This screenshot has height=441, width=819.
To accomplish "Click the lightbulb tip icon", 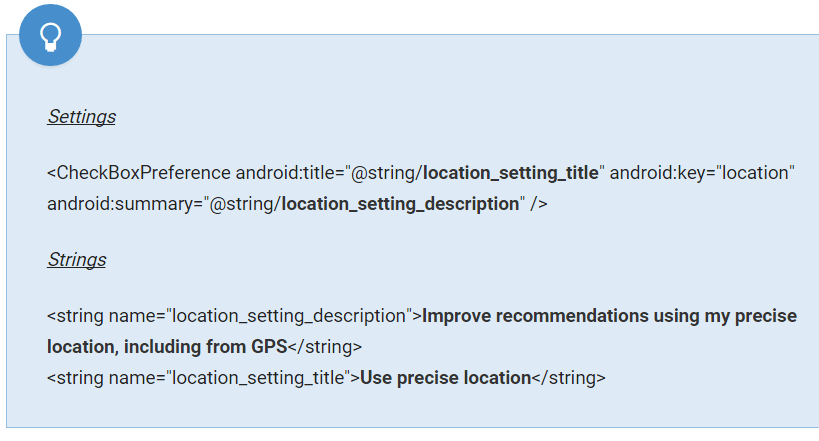I will 50,37.
